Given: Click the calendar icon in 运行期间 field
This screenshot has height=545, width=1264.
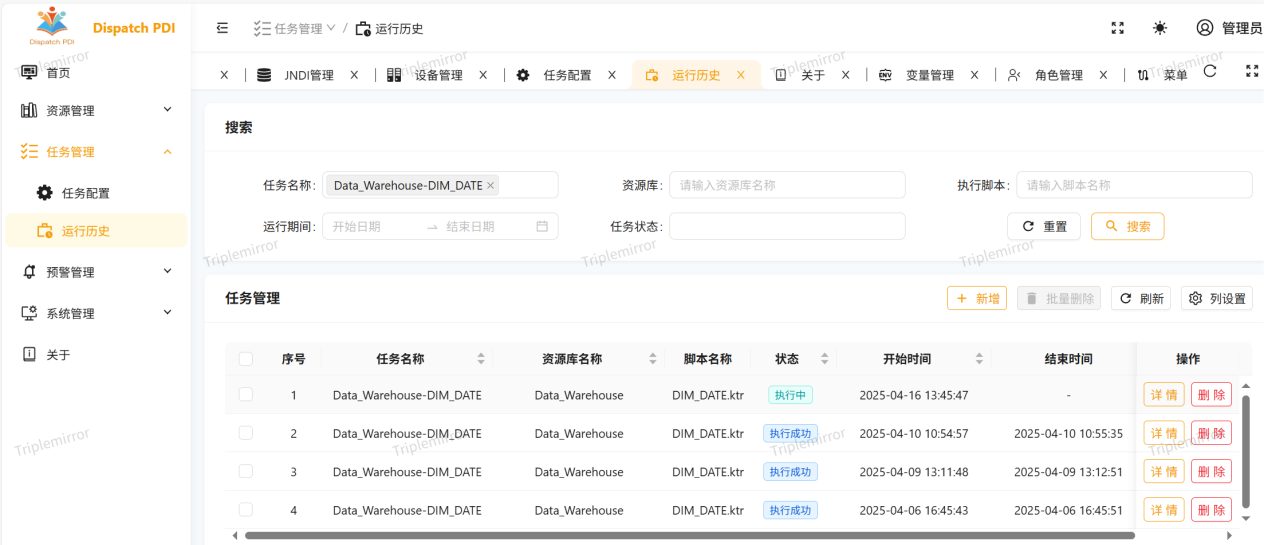Looking at the screenshot, I should (x=542, y=227).
